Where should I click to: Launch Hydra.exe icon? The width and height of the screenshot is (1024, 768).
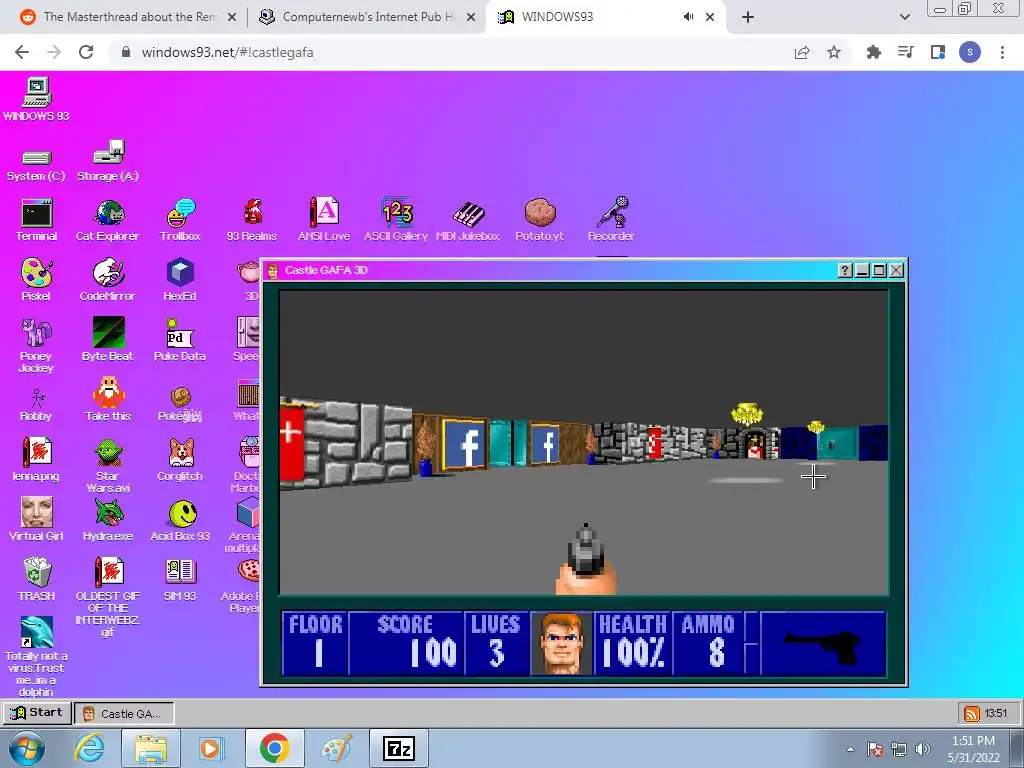click(x=108, y=520)
